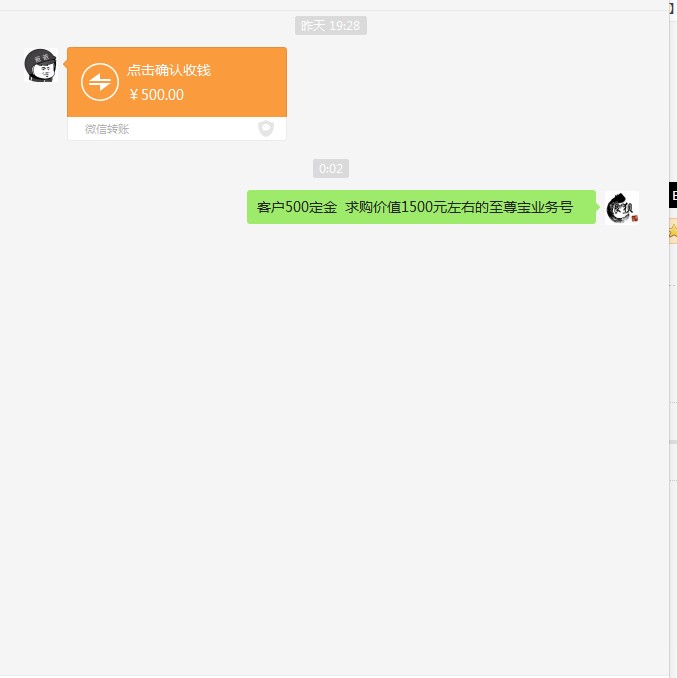Image resolution: width=677 pixels, height=678 pixels.
Task: Click the black tile at right edge
Action: tap(673, 195)
